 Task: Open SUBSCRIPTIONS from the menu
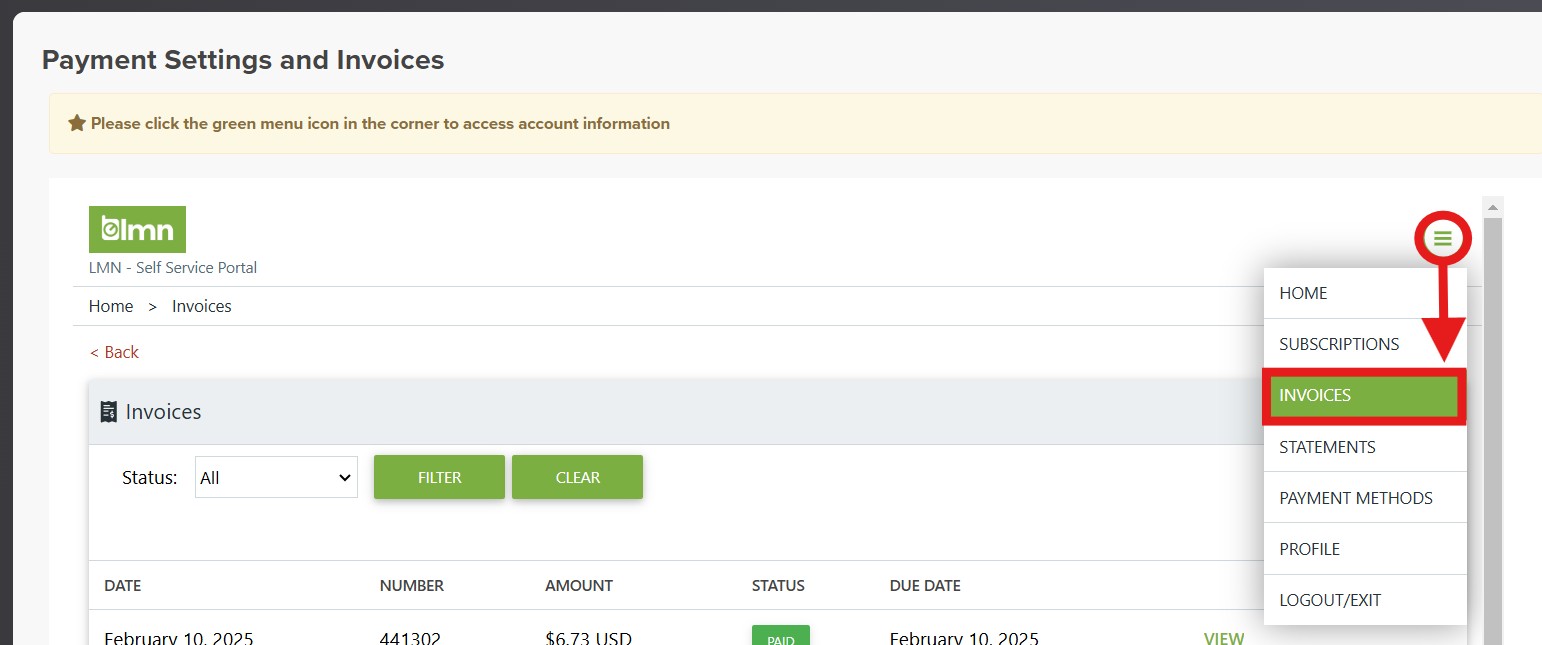1365,344
